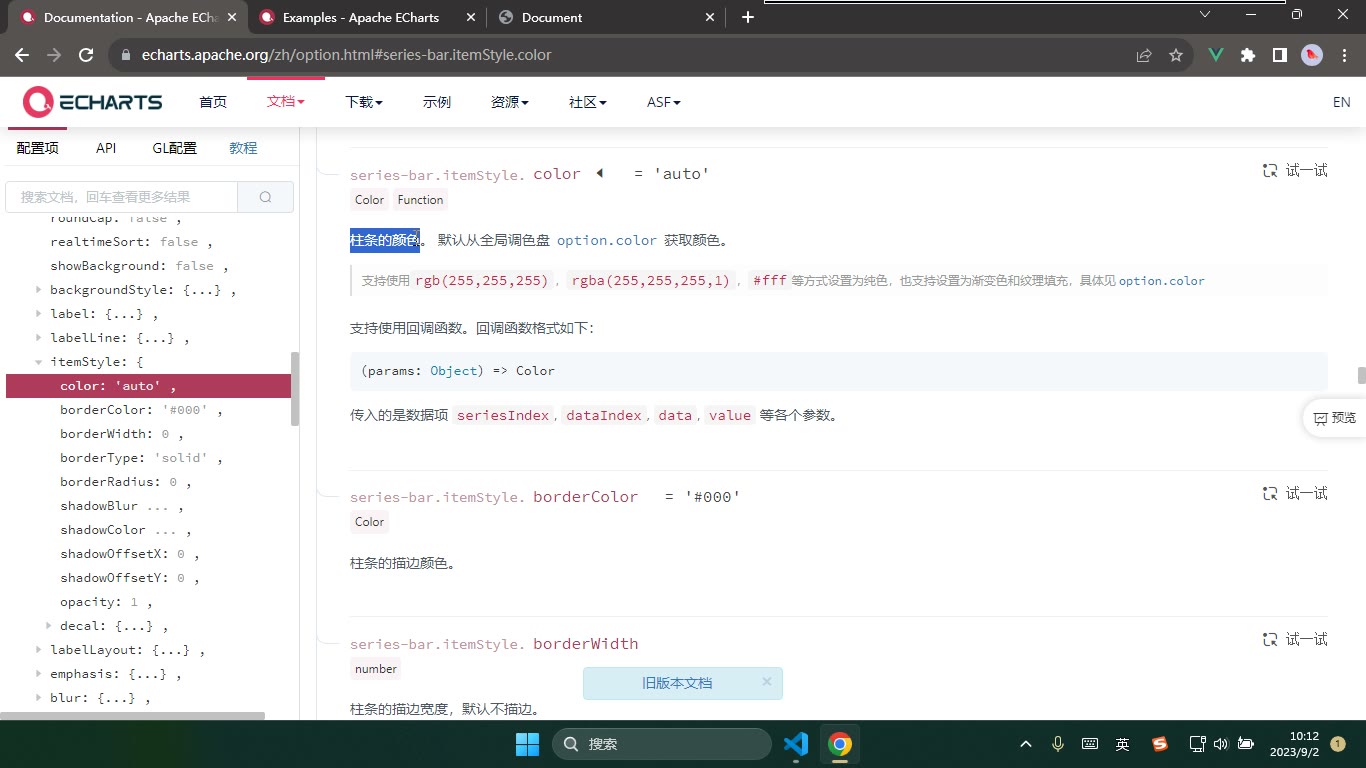
Task: Open Visual Studio Code from the taskbar
Action: [x=796, y=744]
